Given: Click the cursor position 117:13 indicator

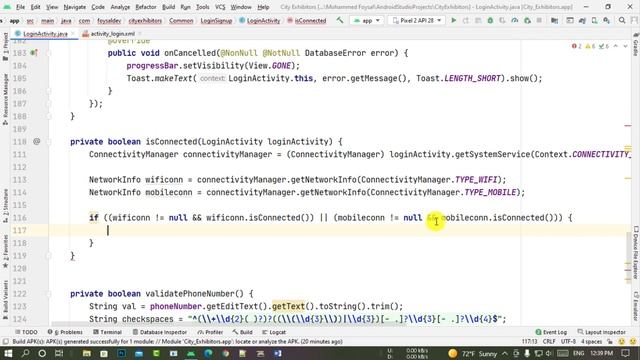Looking at the screenshot, I should pyautogui.click(x=529, y=342).
